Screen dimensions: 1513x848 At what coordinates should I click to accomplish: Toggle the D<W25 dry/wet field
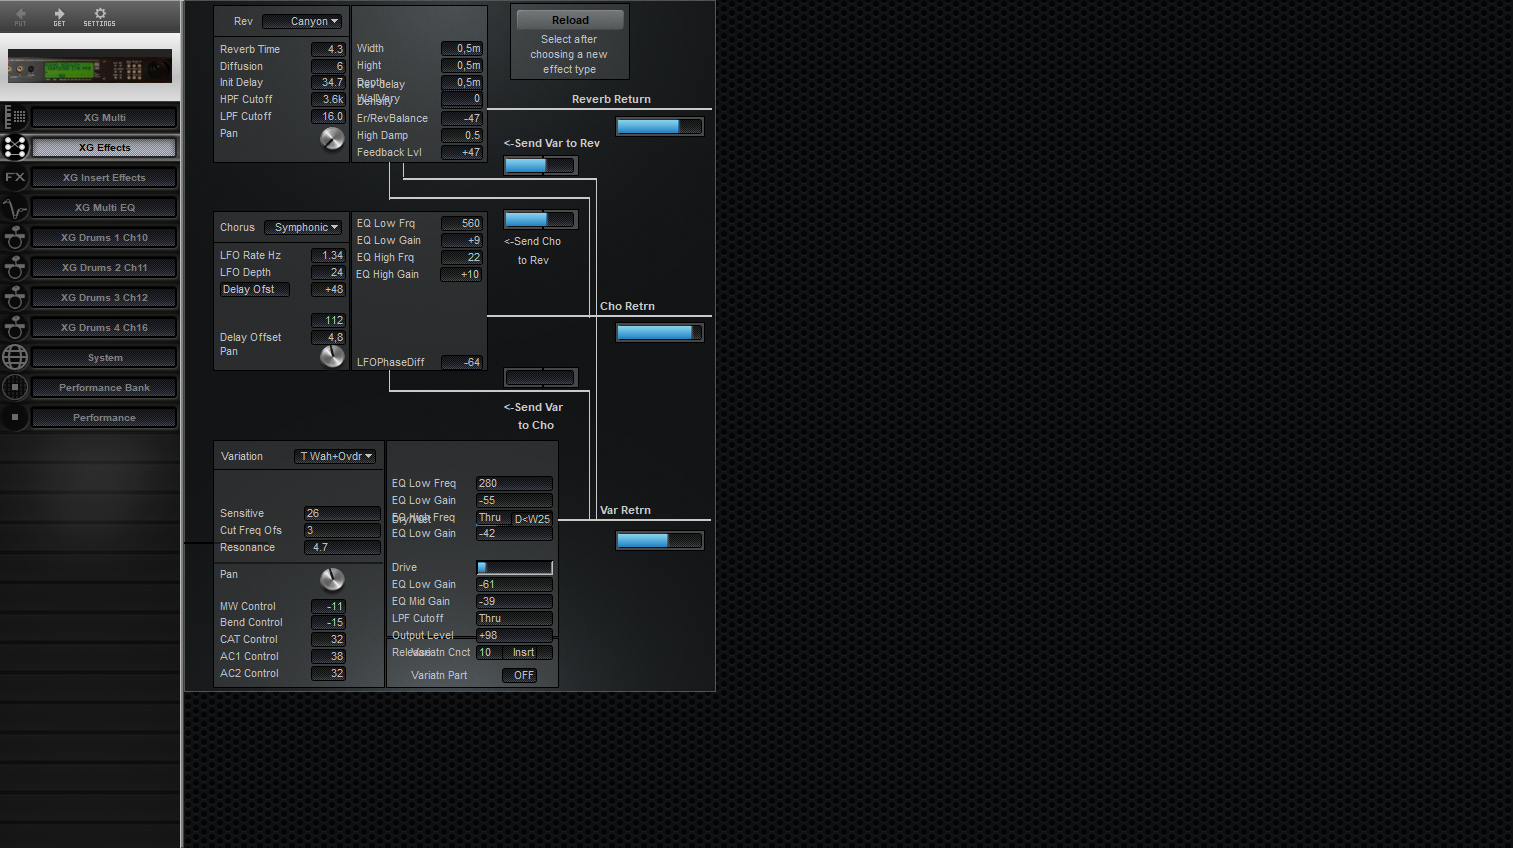(x=532, y=519)
